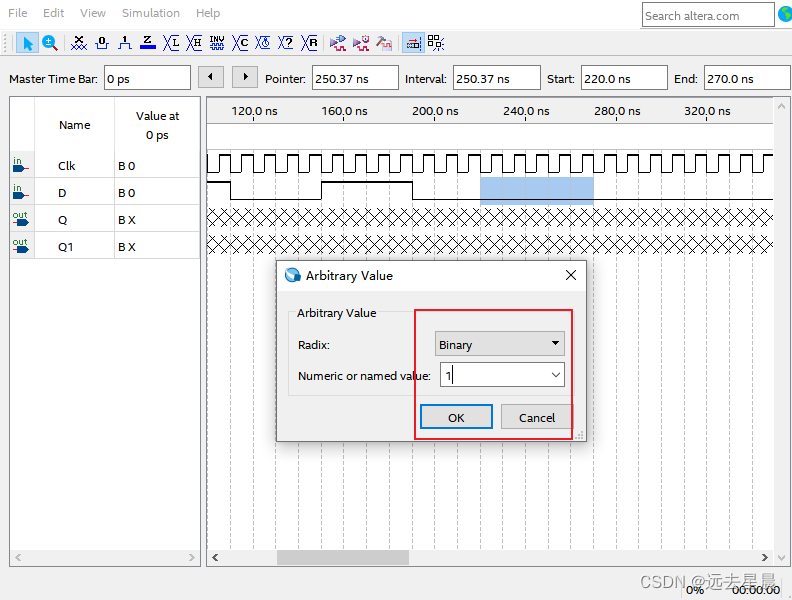792x600 pixels.
Task: Select the Clk signal name
Action: [67, 166]
